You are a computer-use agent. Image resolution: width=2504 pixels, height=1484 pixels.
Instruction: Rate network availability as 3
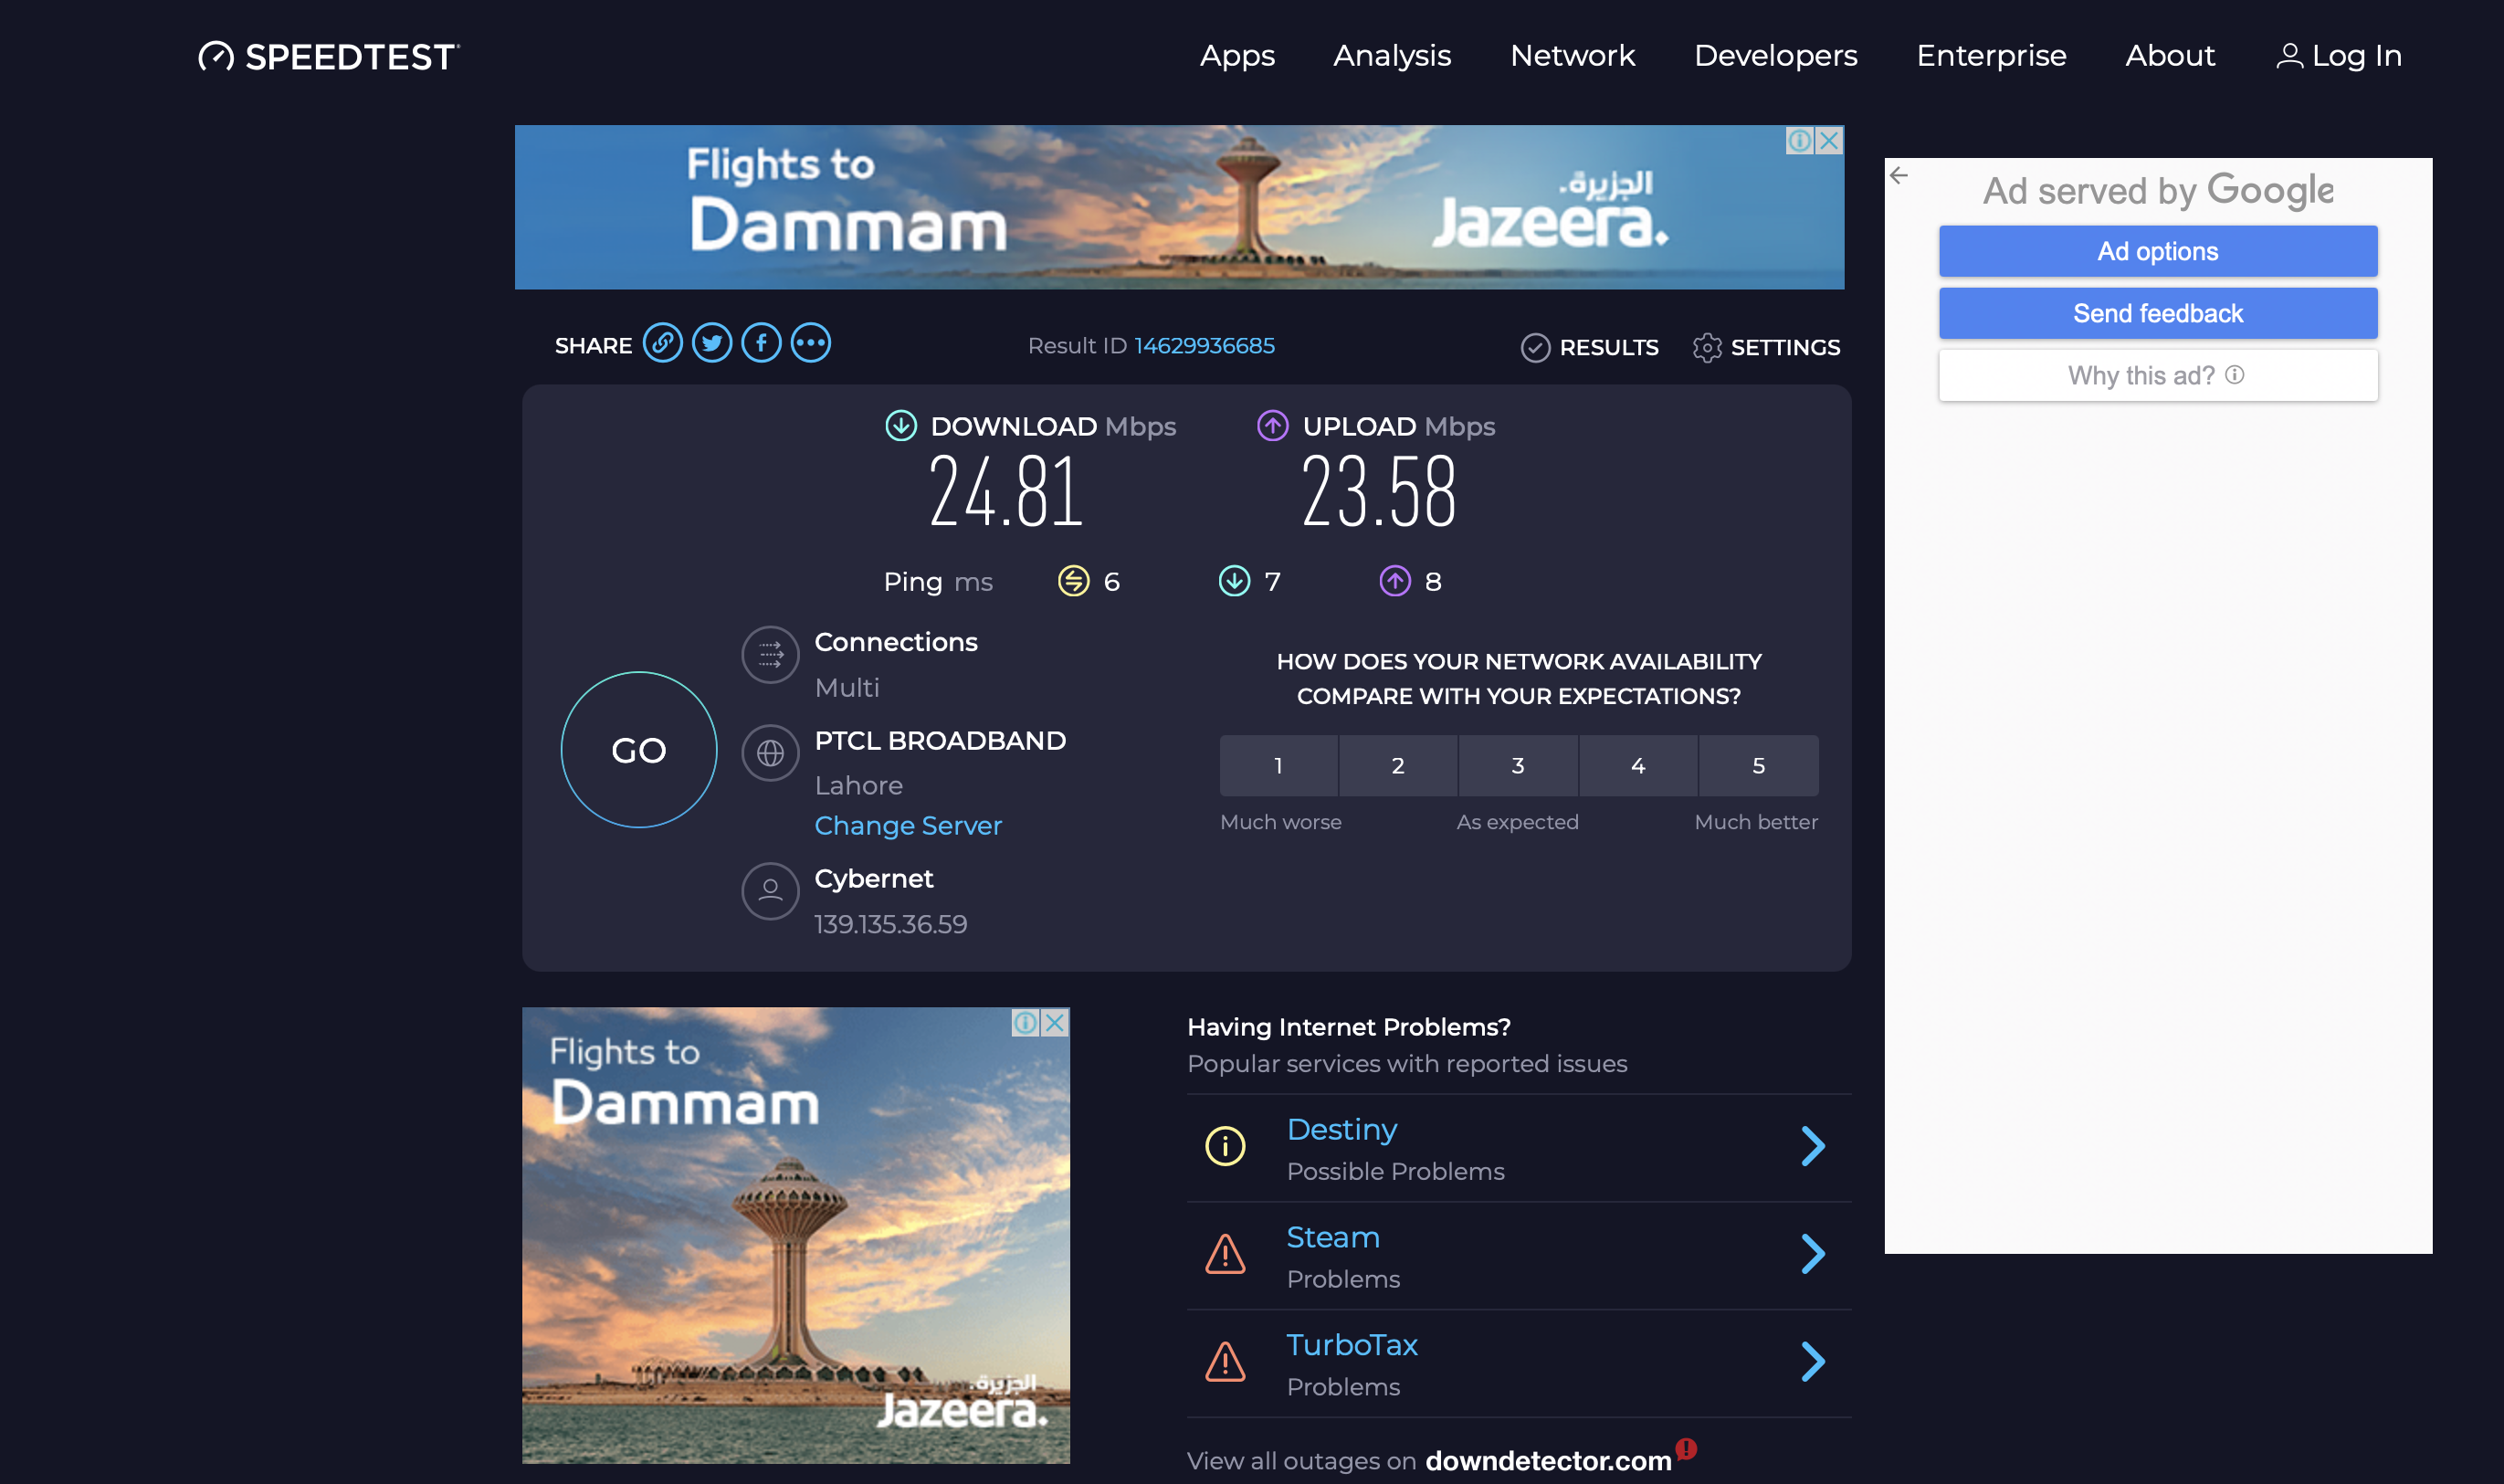(x=1518, y=766)
